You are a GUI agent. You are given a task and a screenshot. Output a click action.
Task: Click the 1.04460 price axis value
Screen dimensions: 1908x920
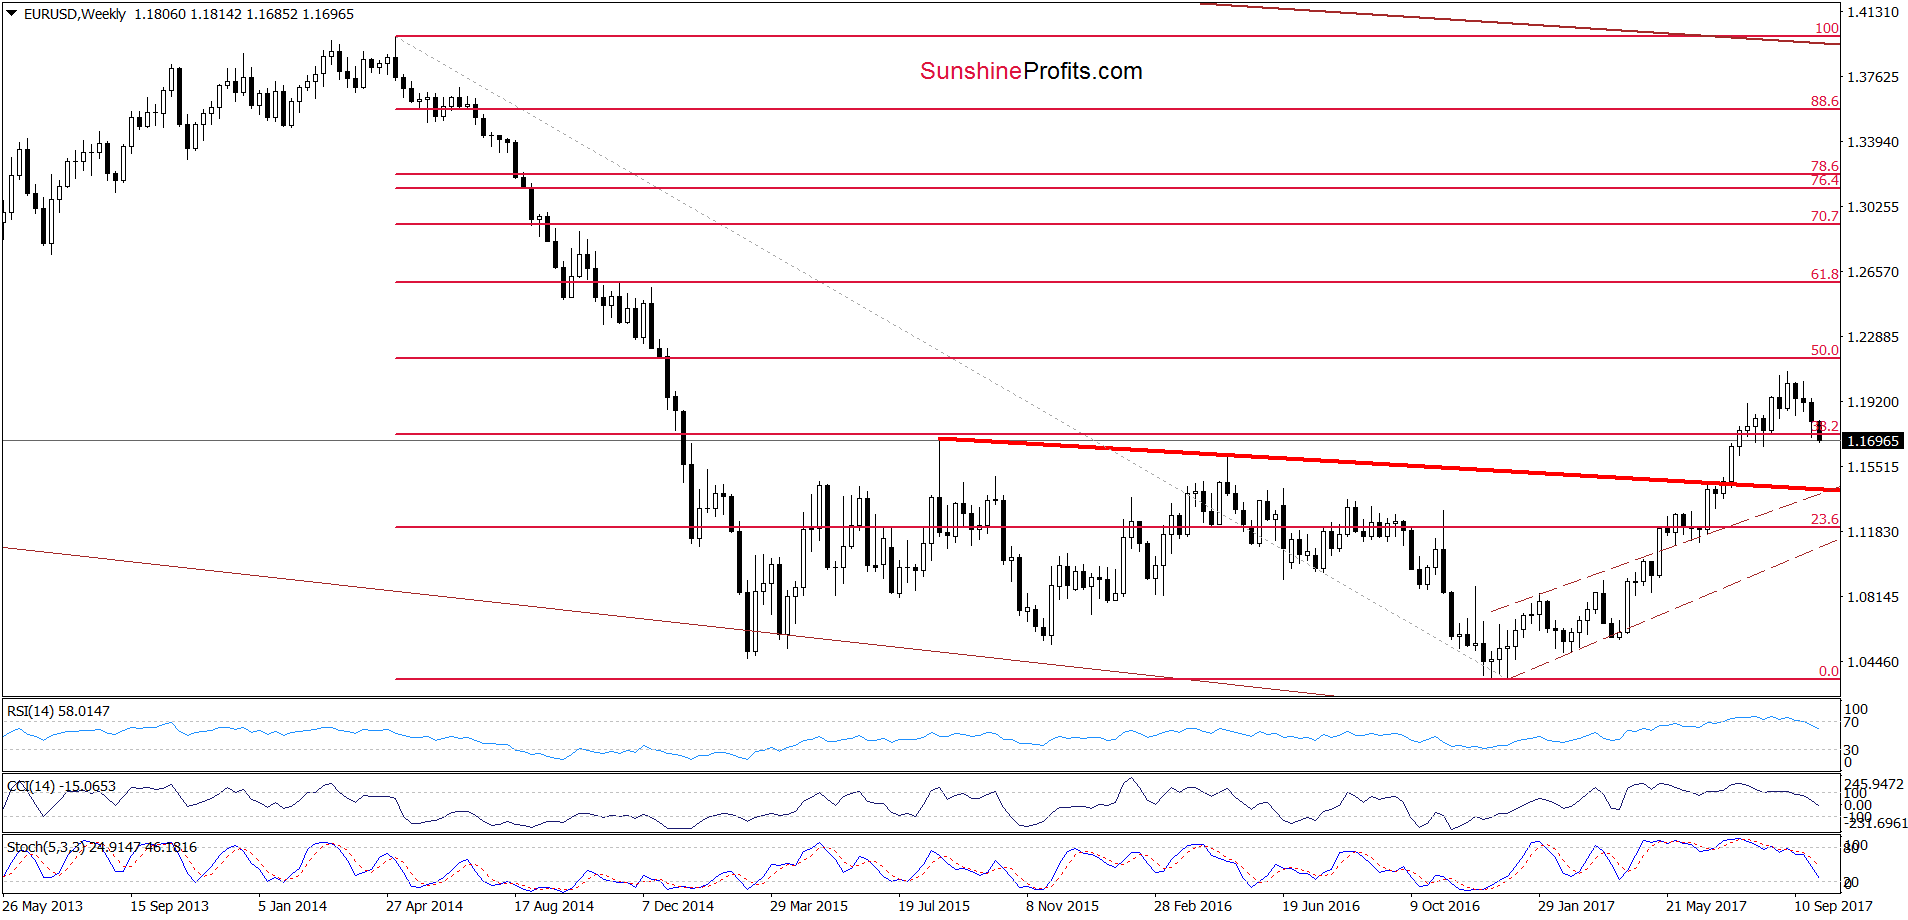tap(1872, 662)
